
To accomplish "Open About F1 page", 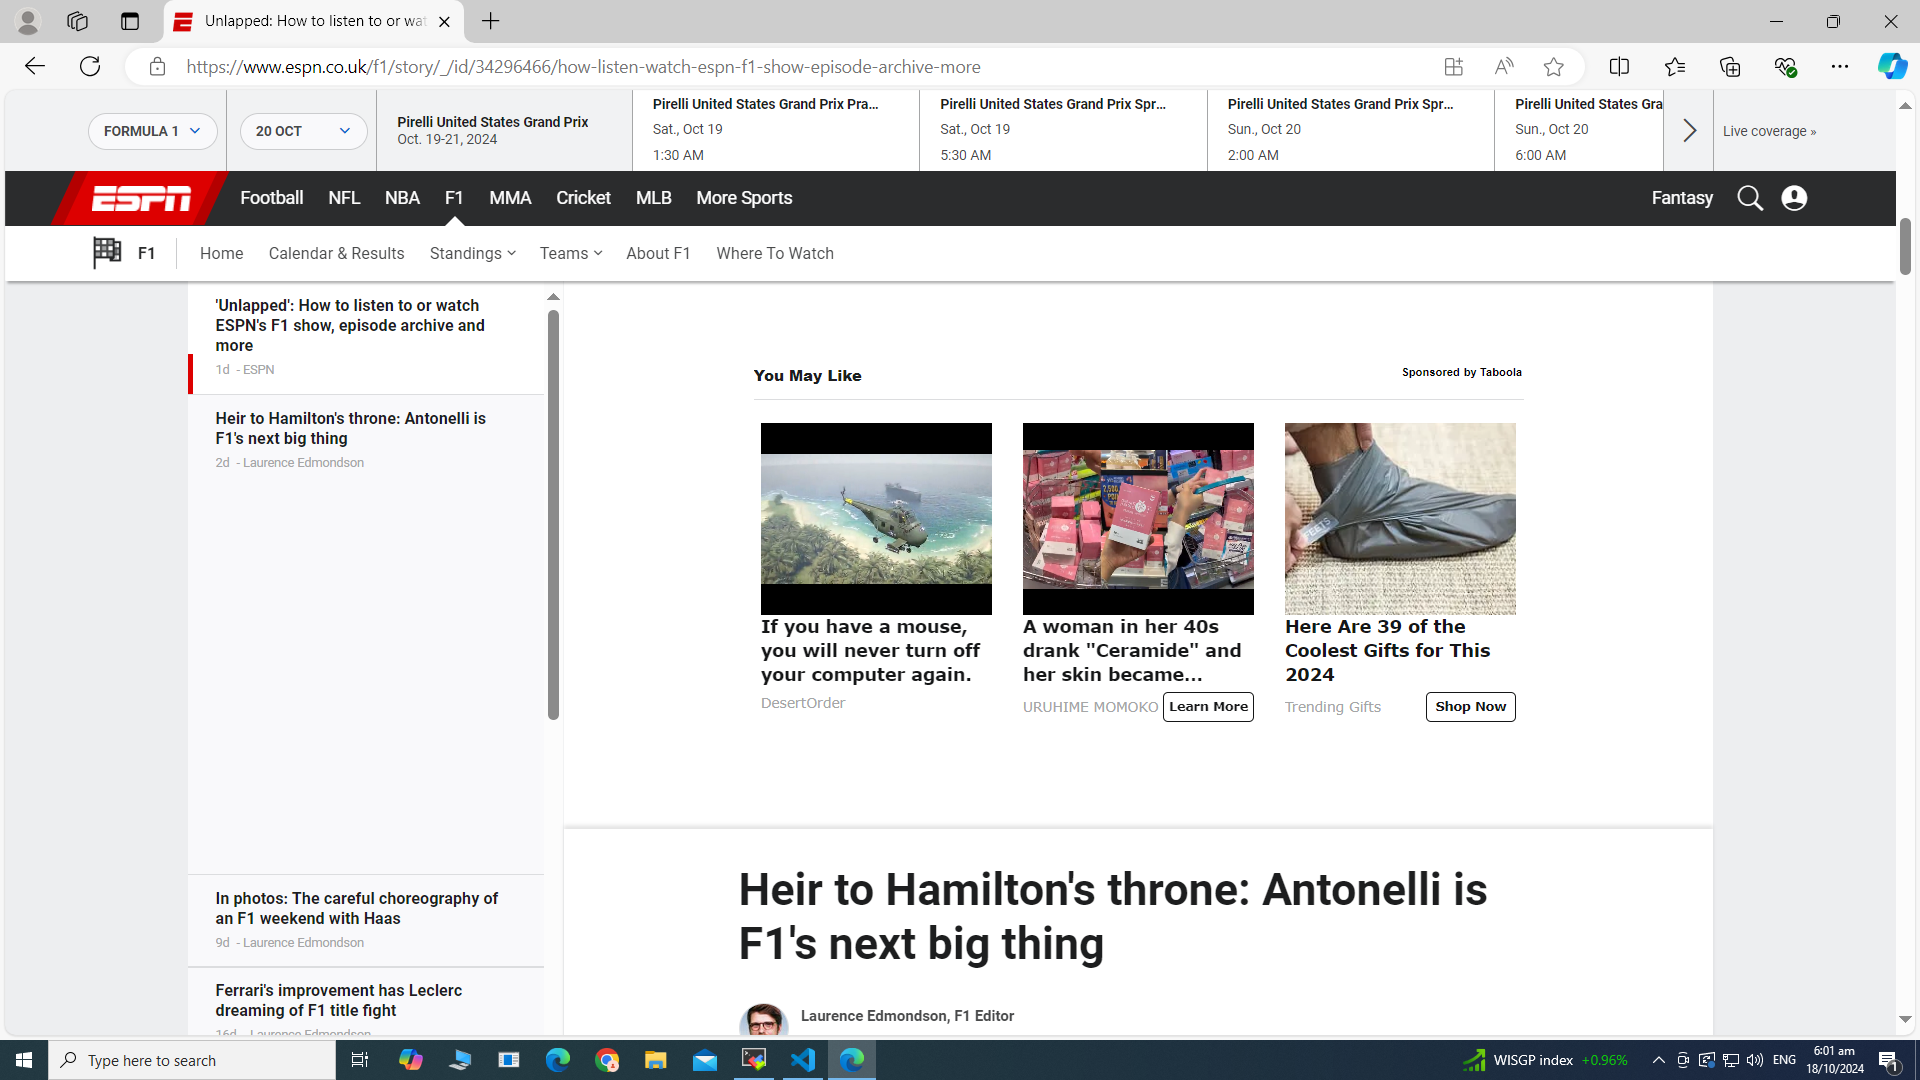I will point(658,254).
